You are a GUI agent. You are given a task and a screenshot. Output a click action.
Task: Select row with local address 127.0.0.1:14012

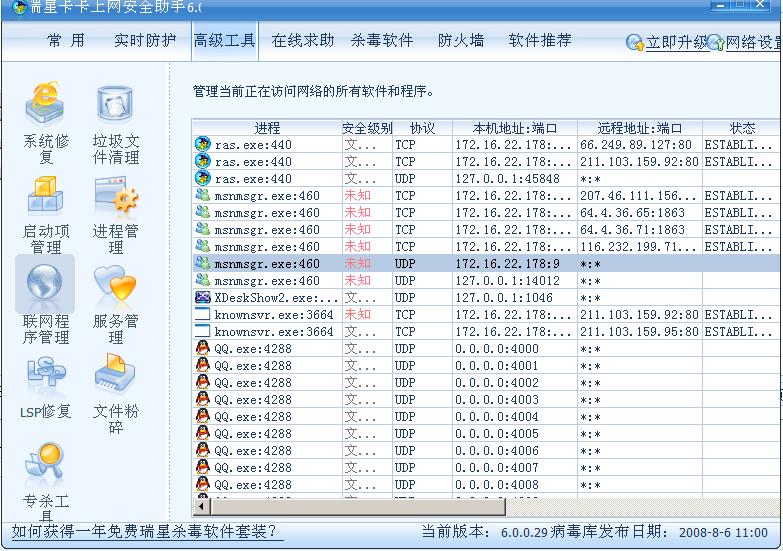click(486, 280)
